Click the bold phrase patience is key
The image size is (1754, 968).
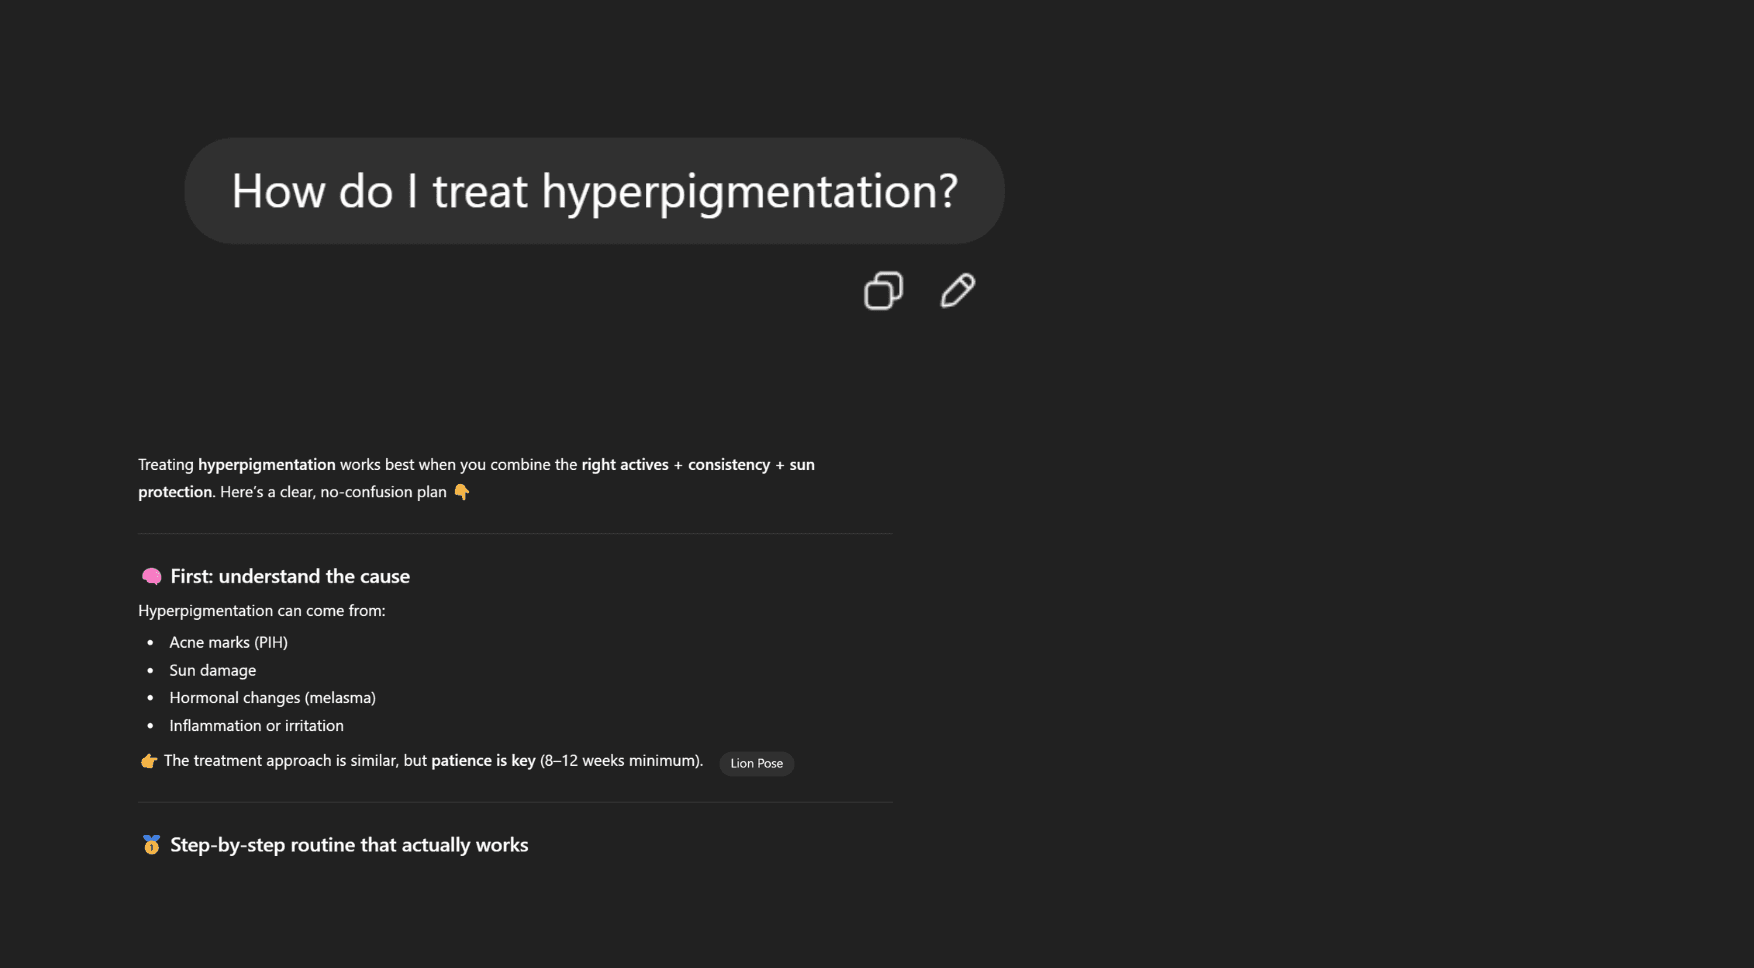(x=482, y=760)
